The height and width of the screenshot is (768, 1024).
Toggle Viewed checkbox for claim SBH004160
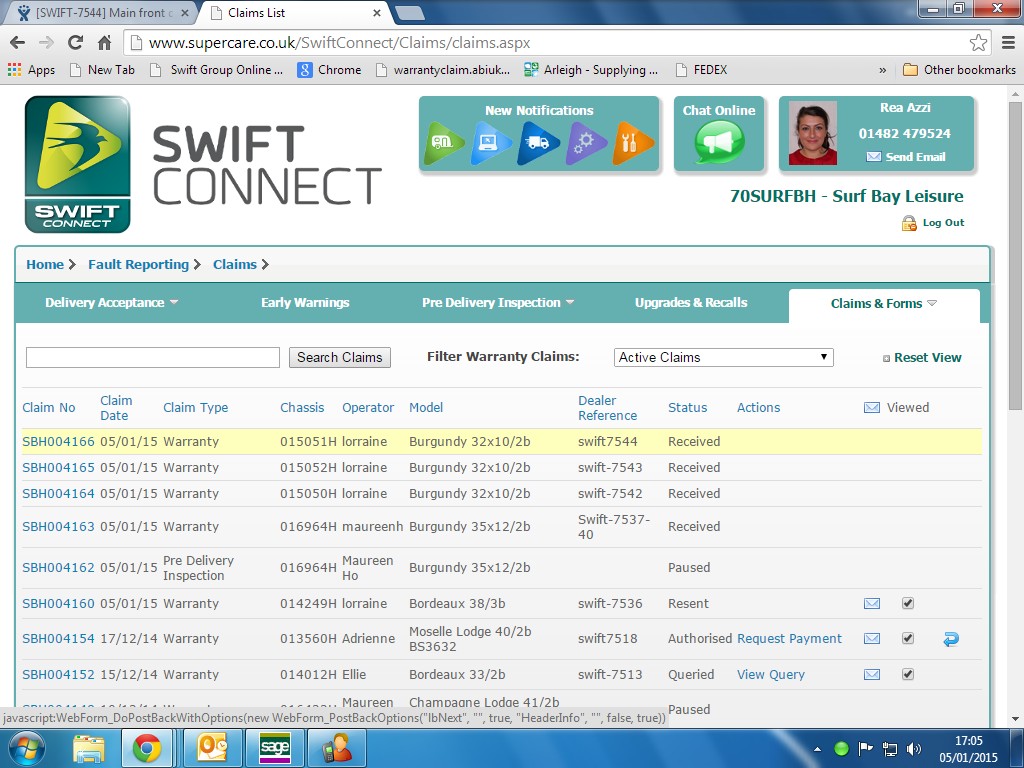(x=908, y=604)
